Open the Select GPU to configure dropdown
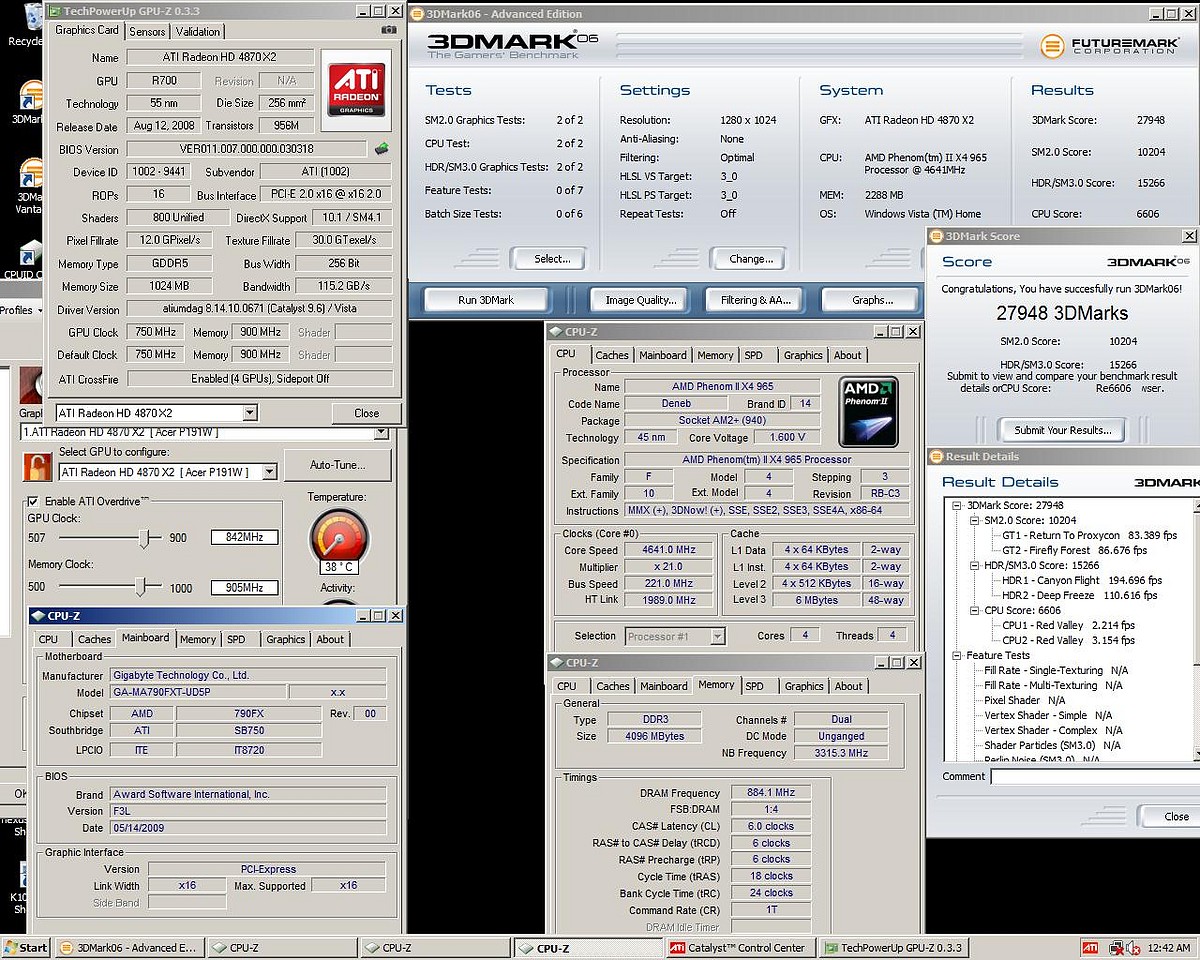This screenshot has height=960, width=1200. tap(270, 472)
